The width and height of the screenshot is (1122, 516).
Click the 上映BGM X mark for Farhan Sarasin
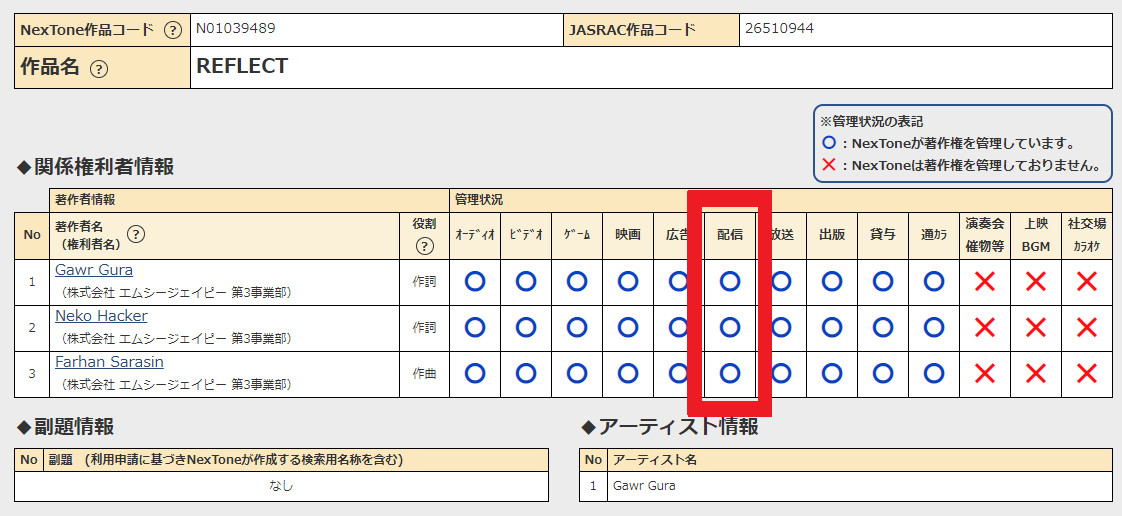[1035, 373]
